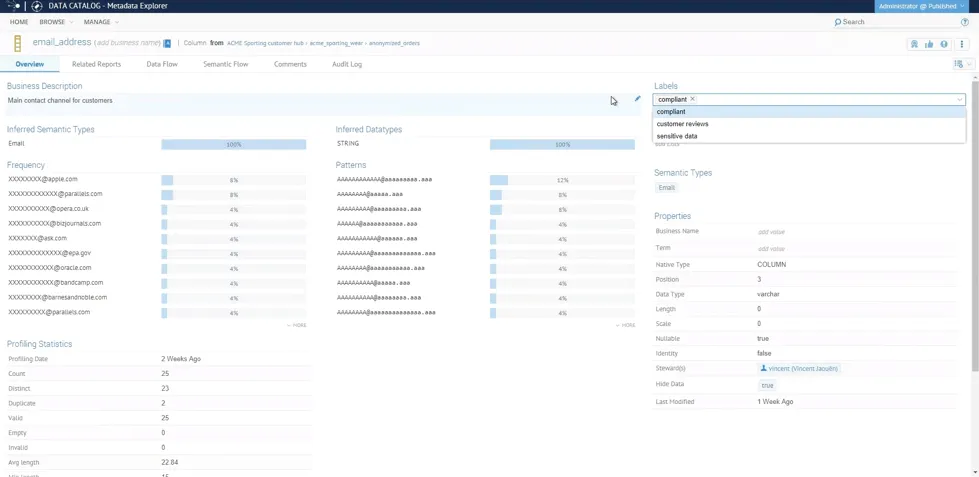Click the Email 100% semantic type bar
Screen dimensions: 979x477
[x=234, y=144]
